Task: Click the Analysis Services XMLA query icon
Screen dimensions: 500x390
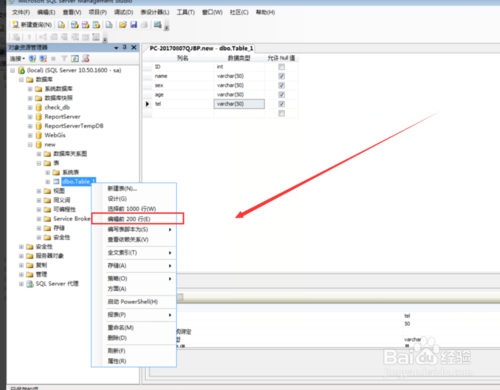Action: (96, 25)
